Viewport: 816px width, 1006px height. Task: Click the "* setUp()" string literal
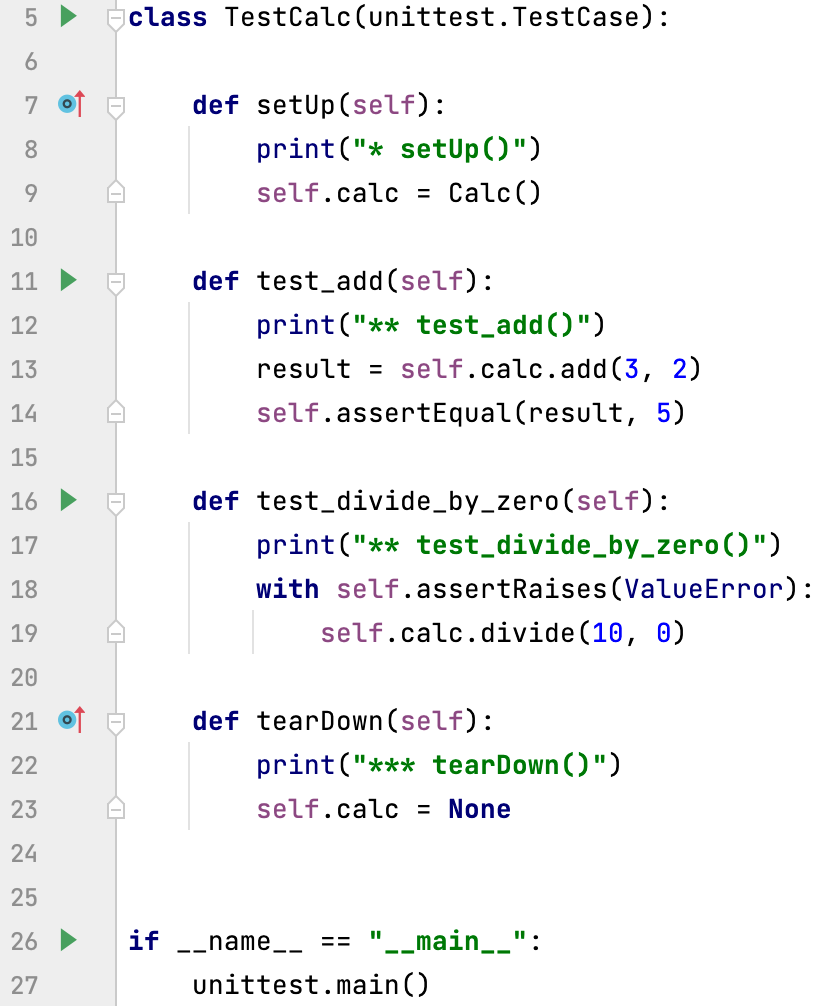click(x=439, y=149)
